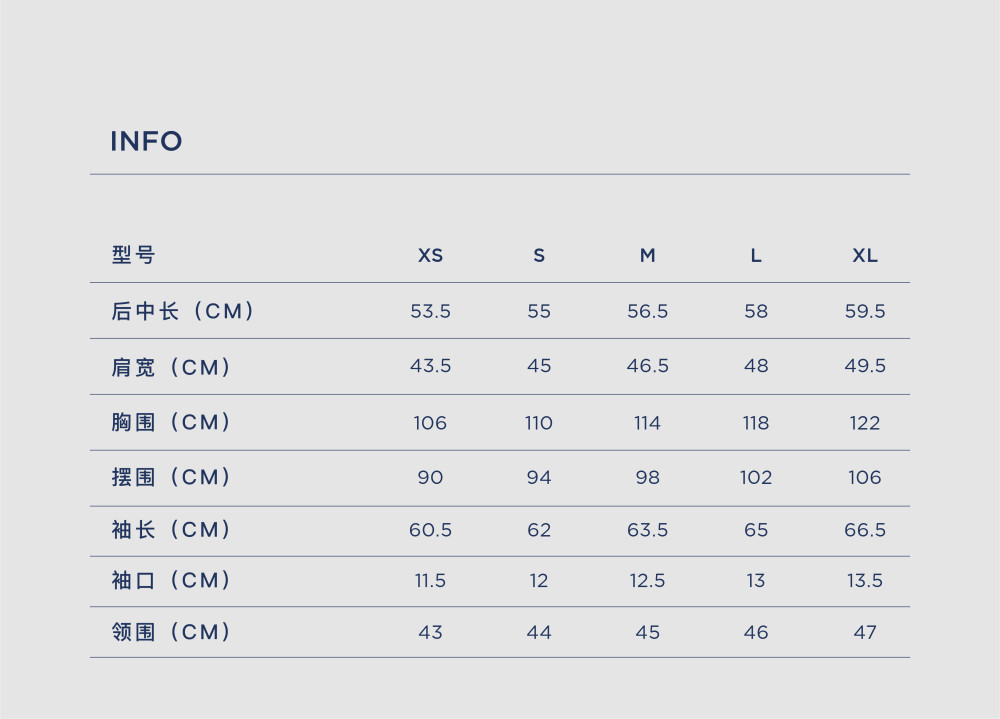Click the 12 cuff value for S
1000x719 pixels.
click(x=539, y=581)
